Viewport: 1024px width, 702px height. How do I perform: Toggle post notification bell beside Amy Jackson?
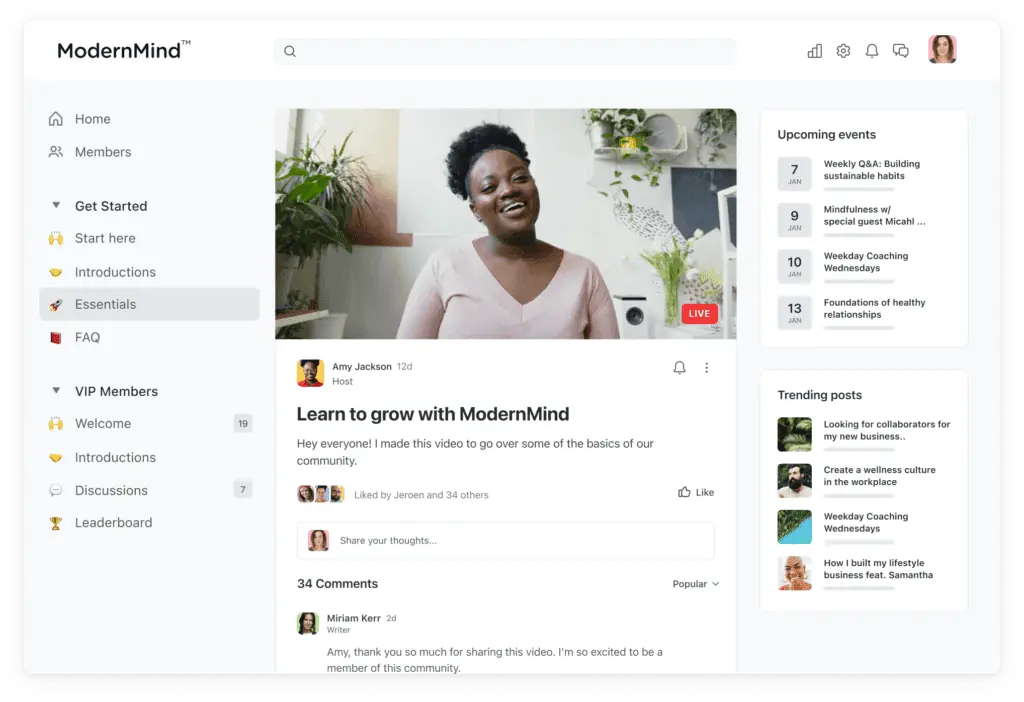click(x=679, y=368)
